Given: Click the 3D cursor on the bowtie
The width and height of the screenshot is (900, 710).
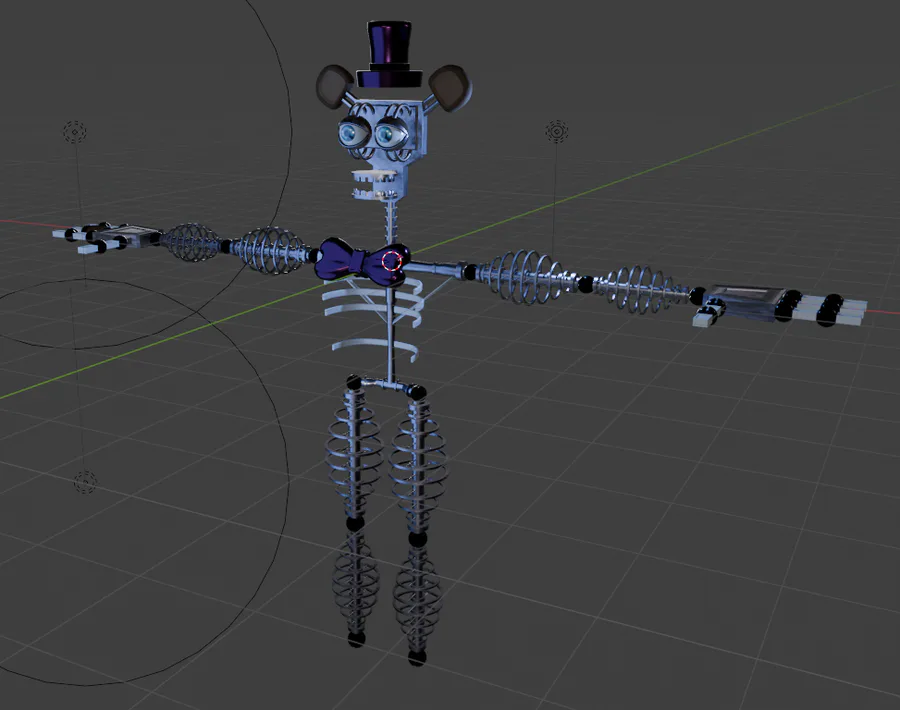Looking at the screenshot, I should pyautogui.click(x=393, y=261).
